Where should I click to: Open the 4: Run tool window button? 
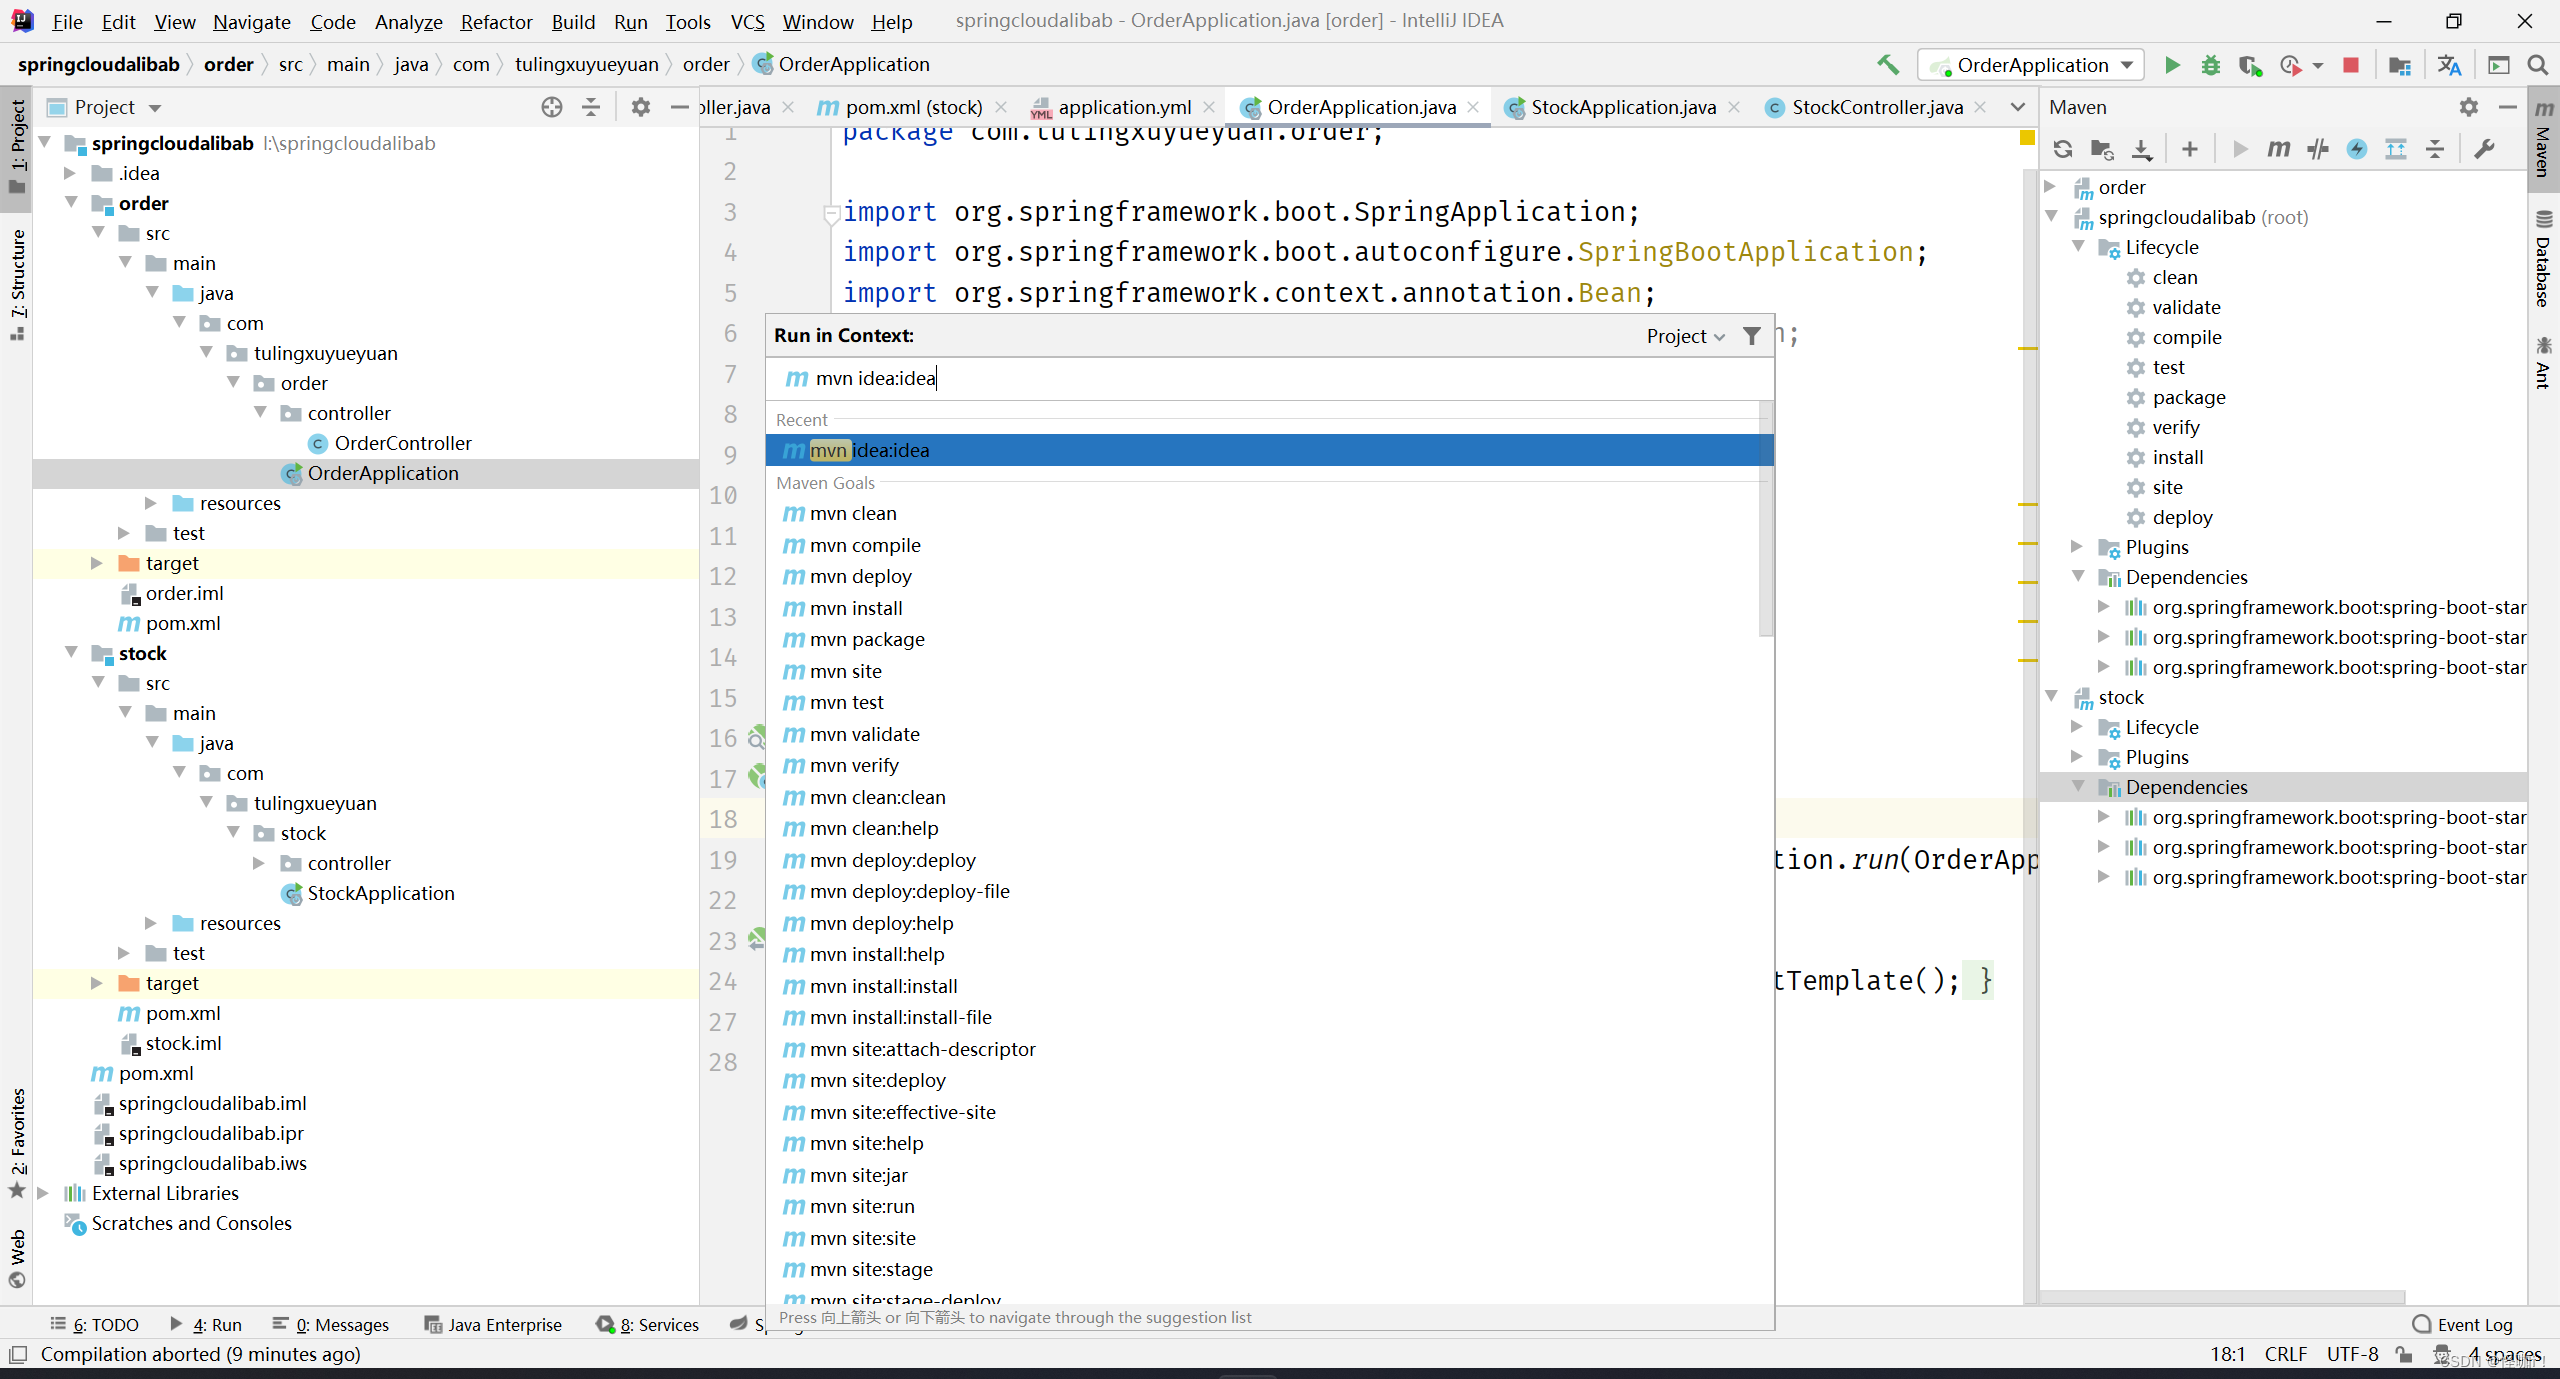[x=206, y=1324]
